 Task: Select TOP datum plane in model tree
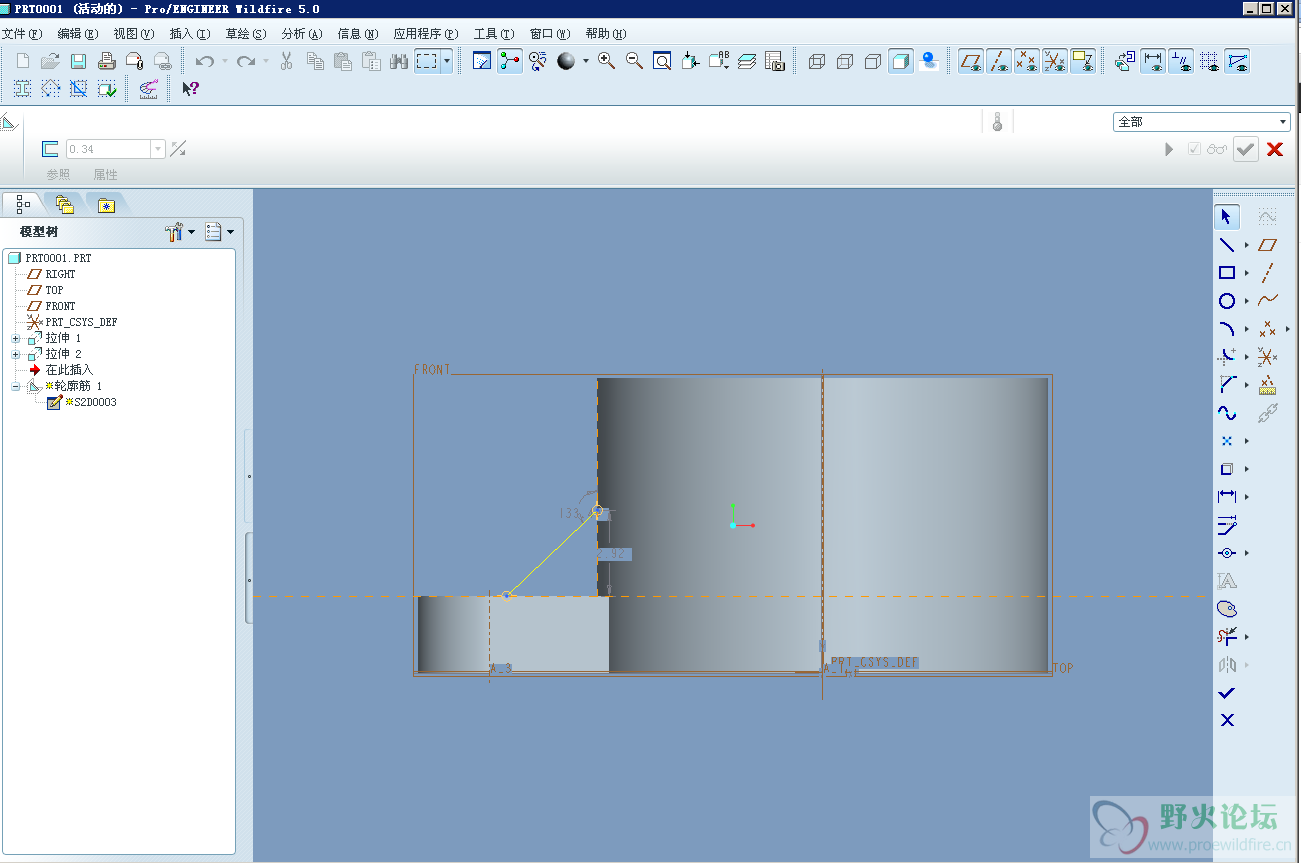point(46,290)
